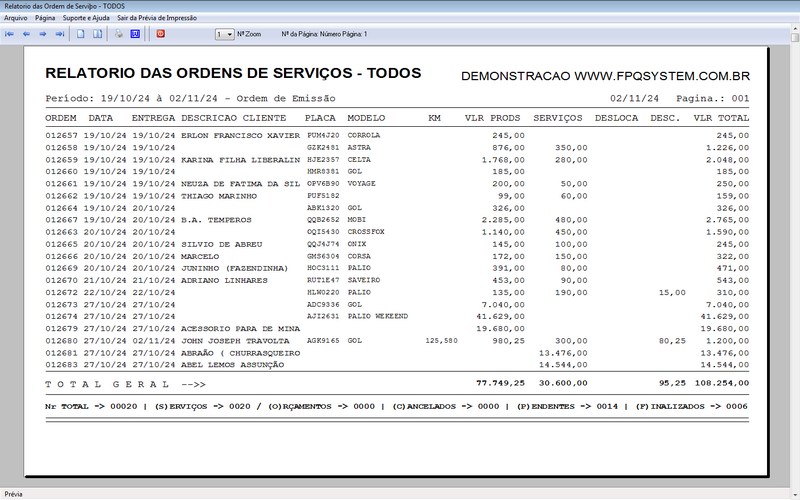Screen dimensions: 800x500
Task: Click plate GZK2481 in the report
Action: (323, 147)
